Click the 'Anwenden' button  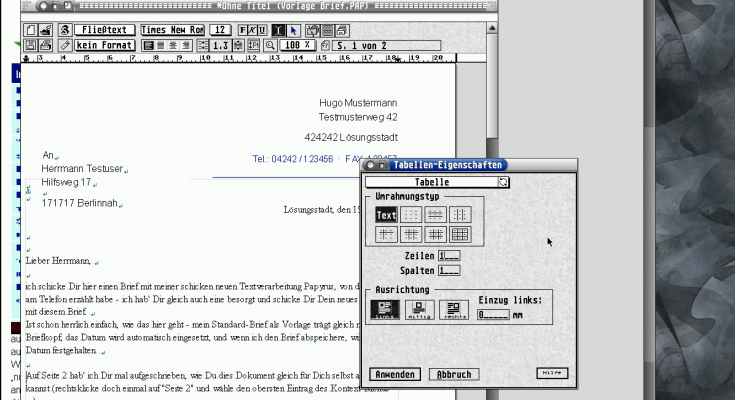[x=394, y=374]
